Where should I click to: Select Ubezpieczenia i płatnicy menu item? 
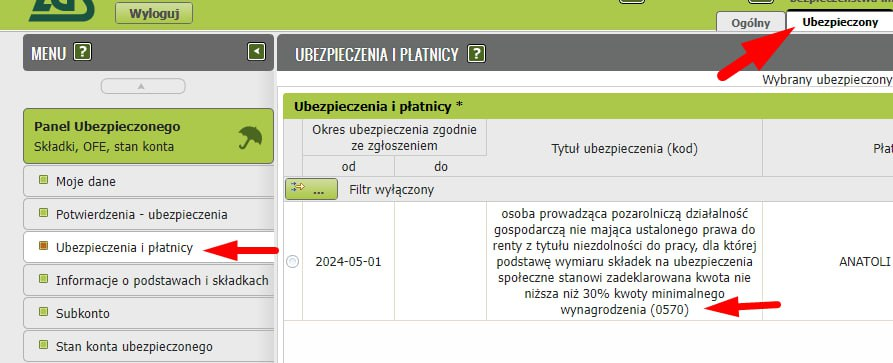[148, 247]
